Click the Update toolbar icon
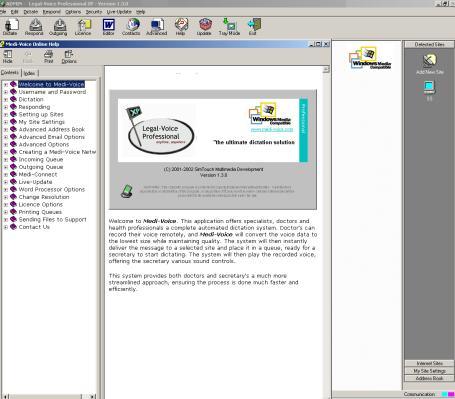The width and height of the screenshot is (455, 399). pyautogui.click(x=204, y=27)
